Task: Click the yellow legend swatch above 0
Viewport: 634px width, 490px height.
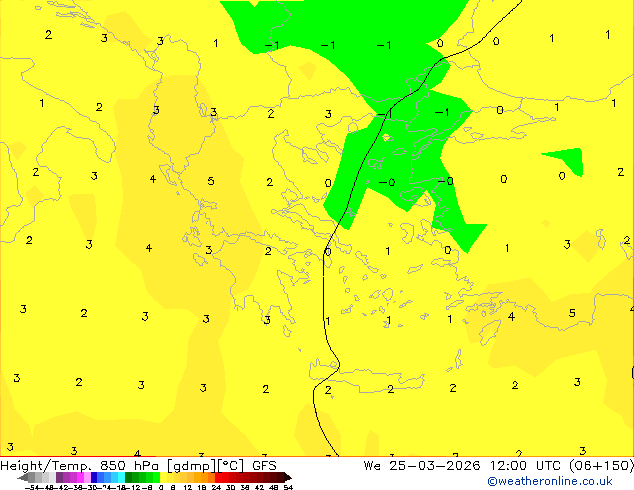Action: click(163, 477)
